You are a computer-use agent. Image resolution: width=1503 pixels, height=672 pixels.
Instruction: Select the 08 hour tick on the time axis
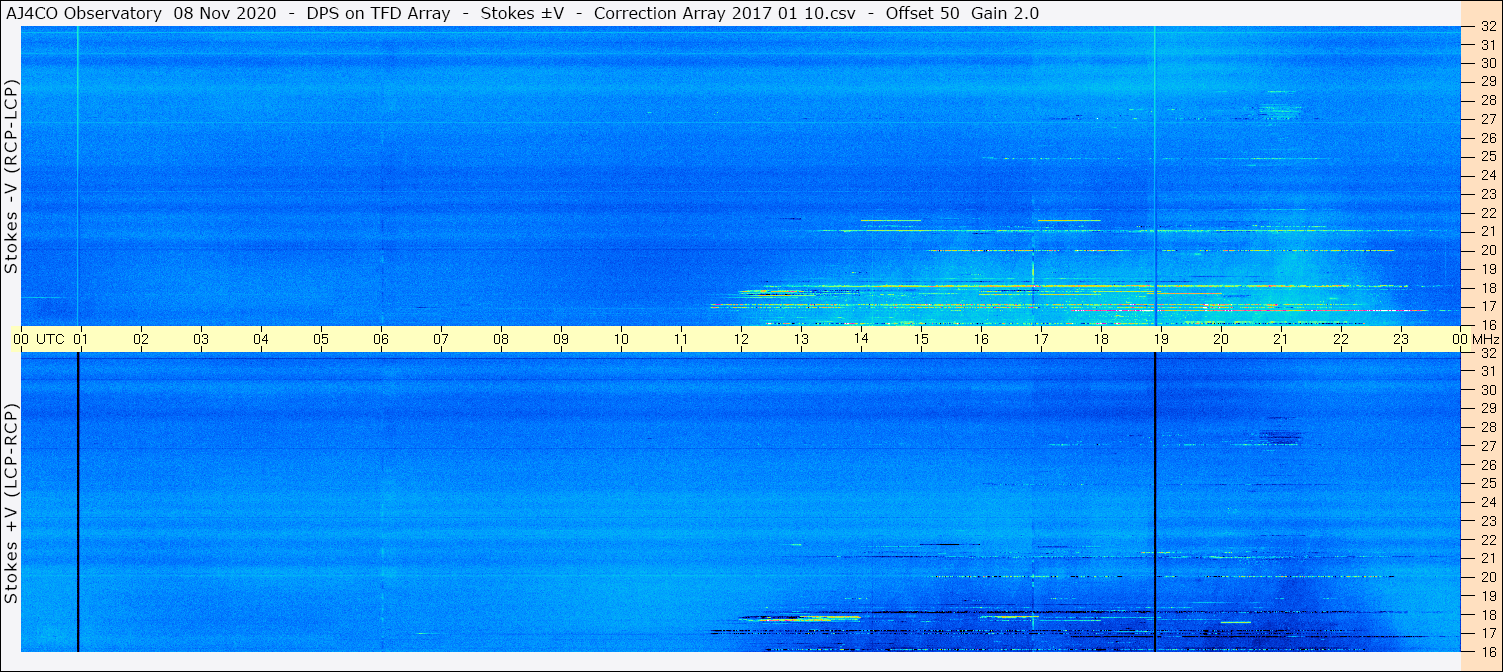pyautogui.click(x=501, y=339)
